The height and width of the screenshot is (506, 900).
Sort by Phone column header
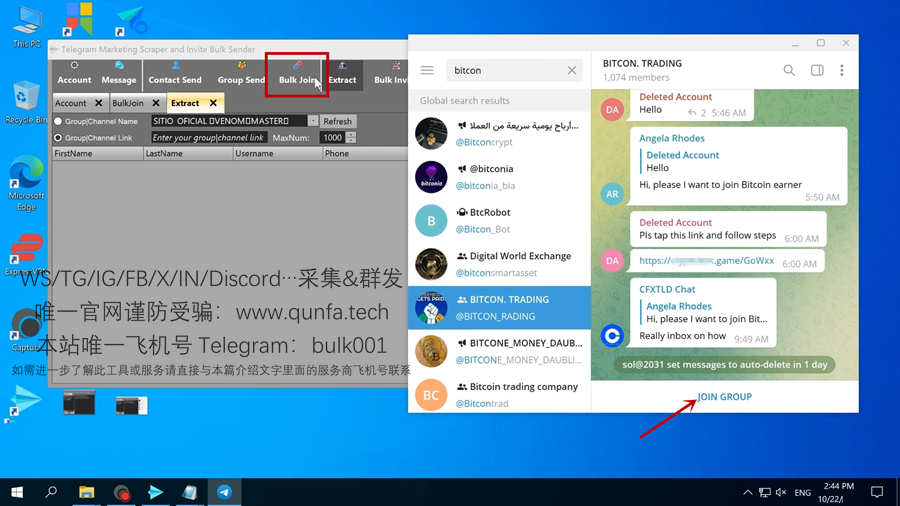tap(365, 154)
